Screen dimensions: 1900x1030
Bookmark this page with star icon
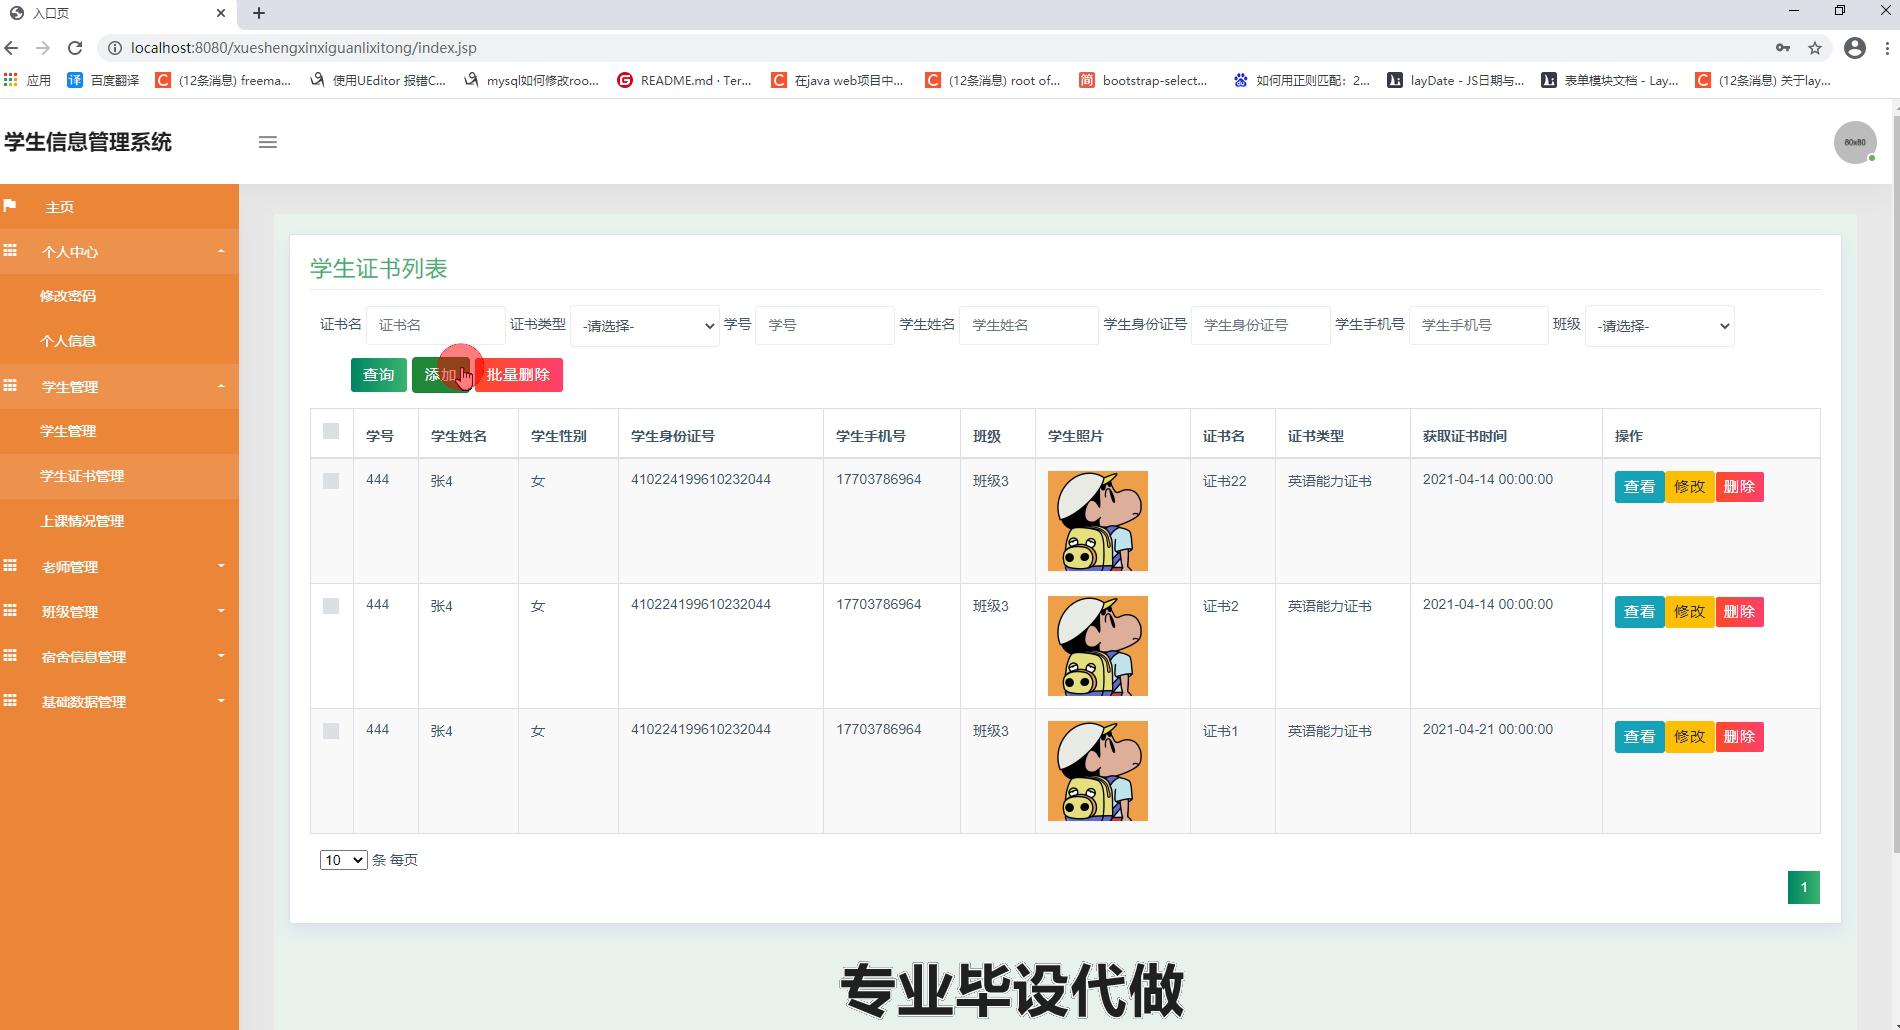[1815, 48]
